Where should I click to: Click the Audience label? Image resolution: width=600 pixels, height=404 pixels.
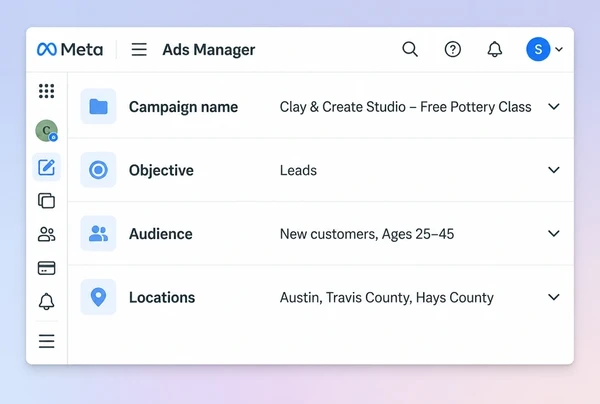coord(161,234)
